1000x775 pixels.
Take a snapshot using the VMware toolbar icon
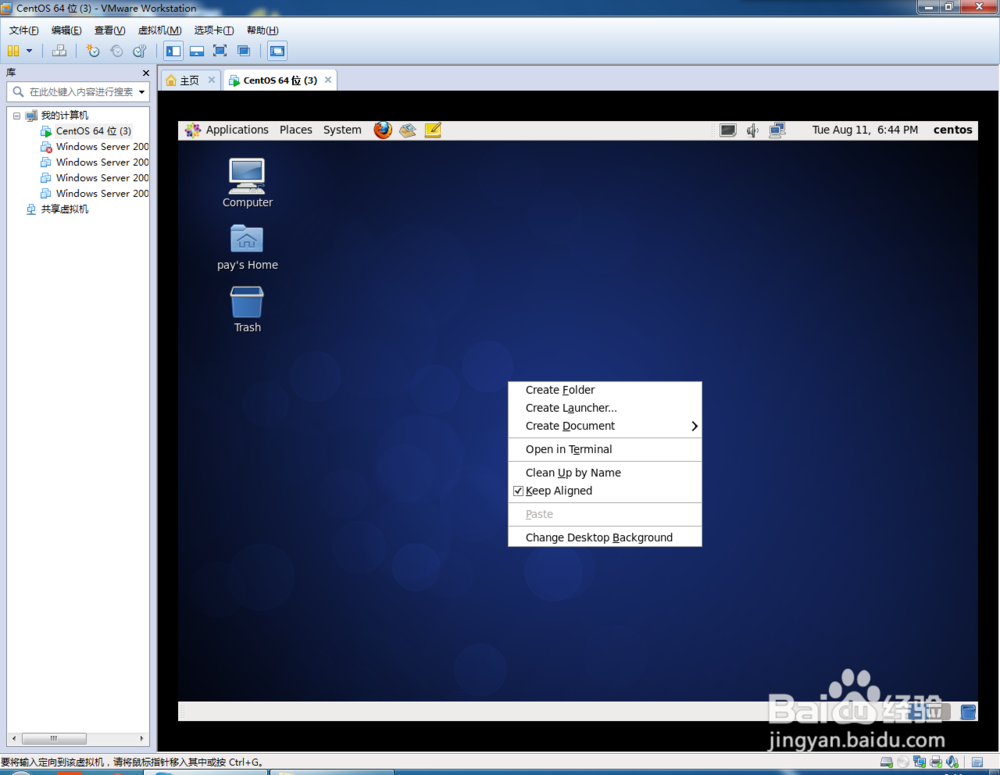pos(92,51)
